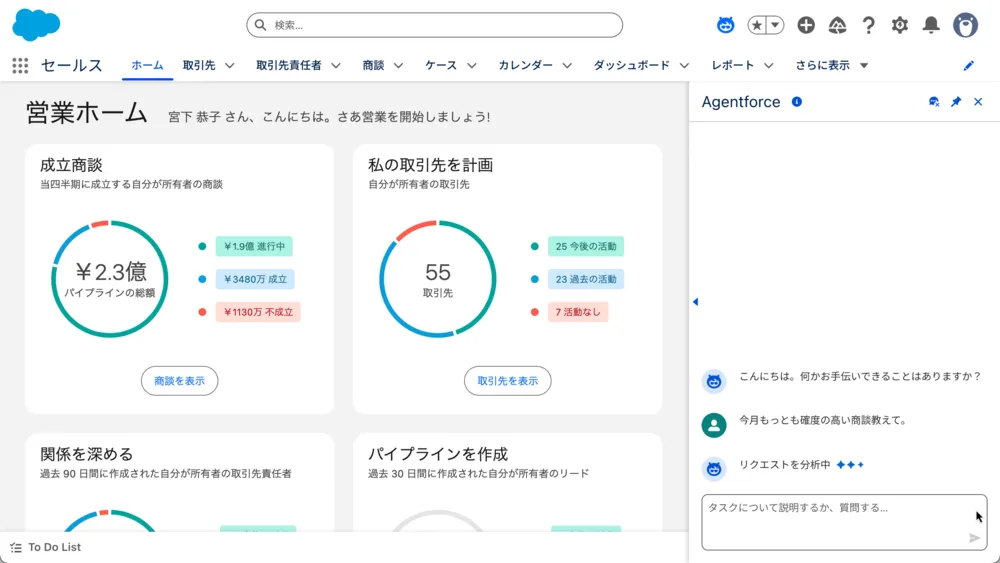The height and width of the screenshot is (563, 1000).
Task: Click the 今月もっとも確度の高い商談教えて message
Action: 823,420
